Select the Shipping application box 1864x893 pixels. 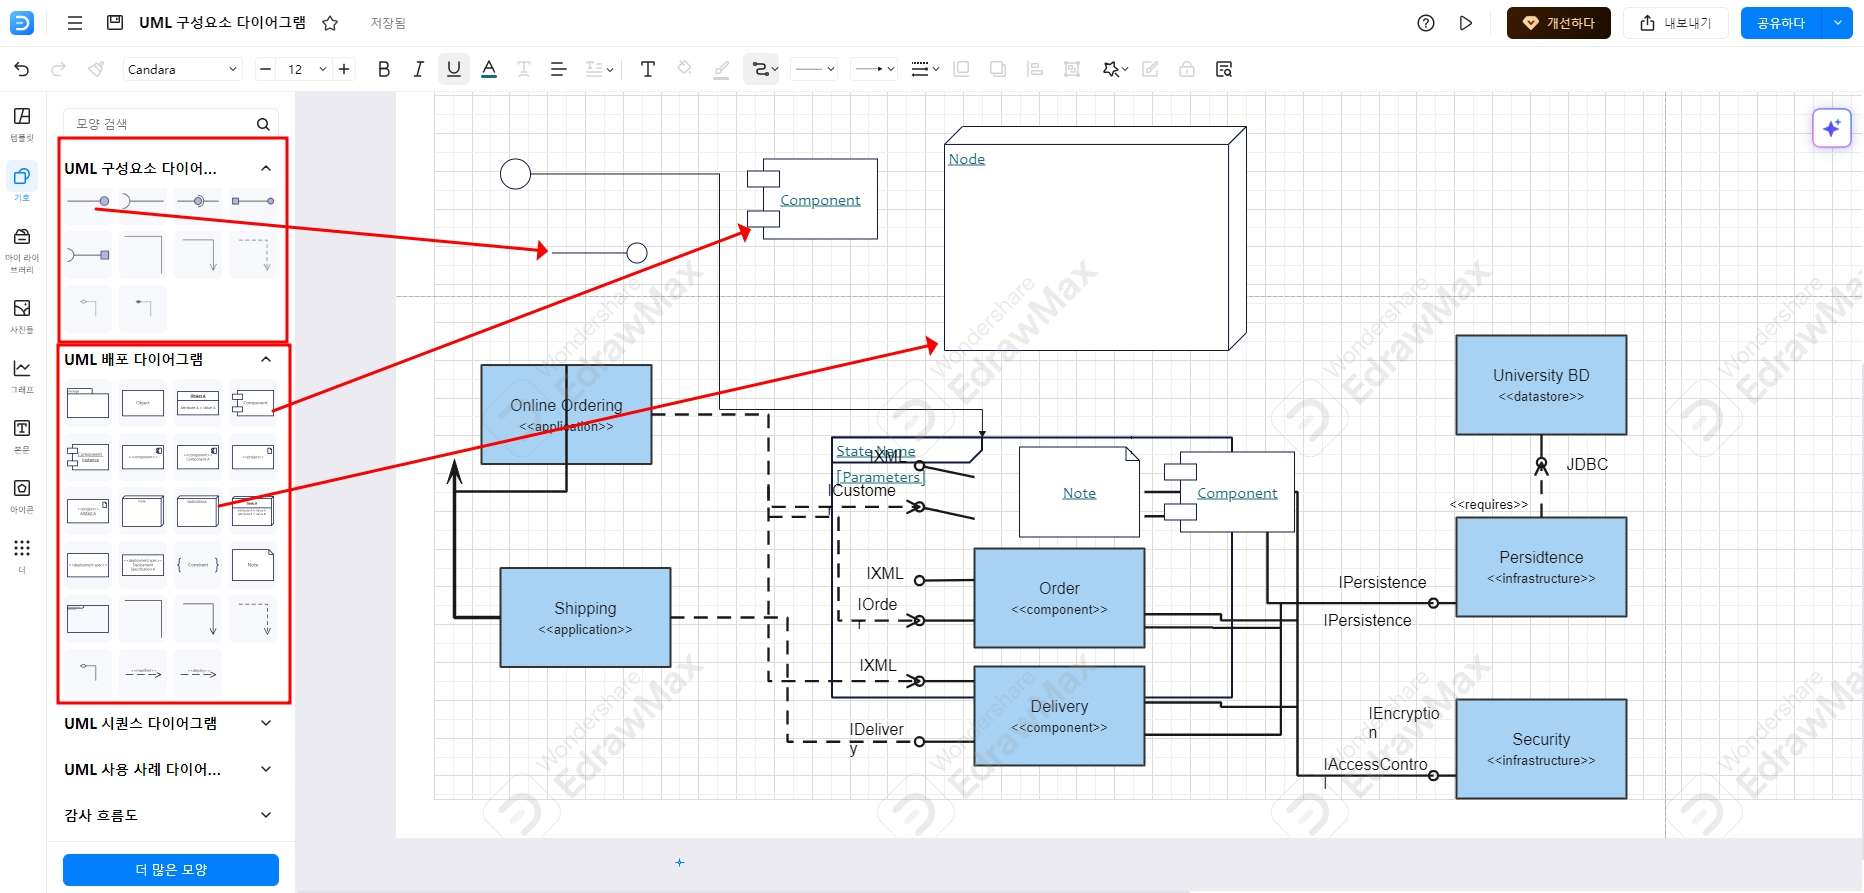[x=585, y=617]
